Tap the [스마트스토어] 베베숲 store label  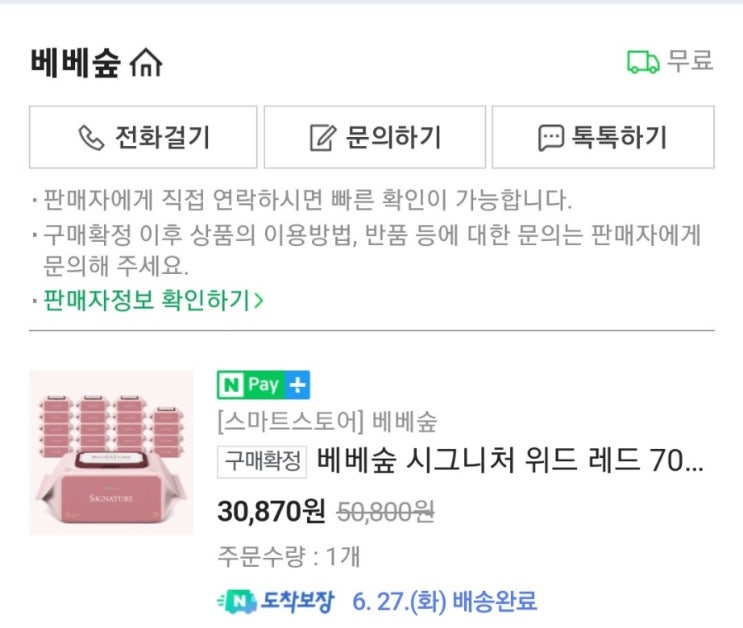click(x=327, y=421)
